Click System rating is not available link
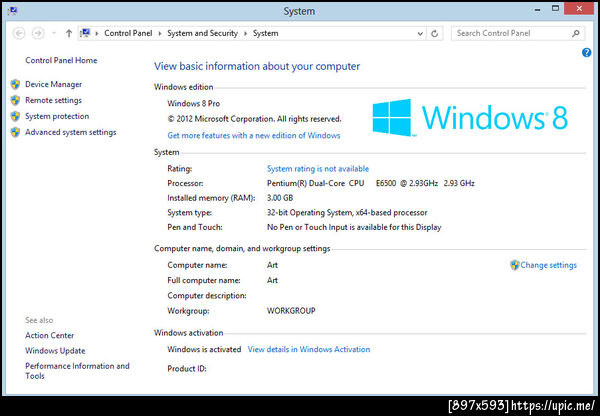Screen dimensions: 600x416 tap(318, 169)
